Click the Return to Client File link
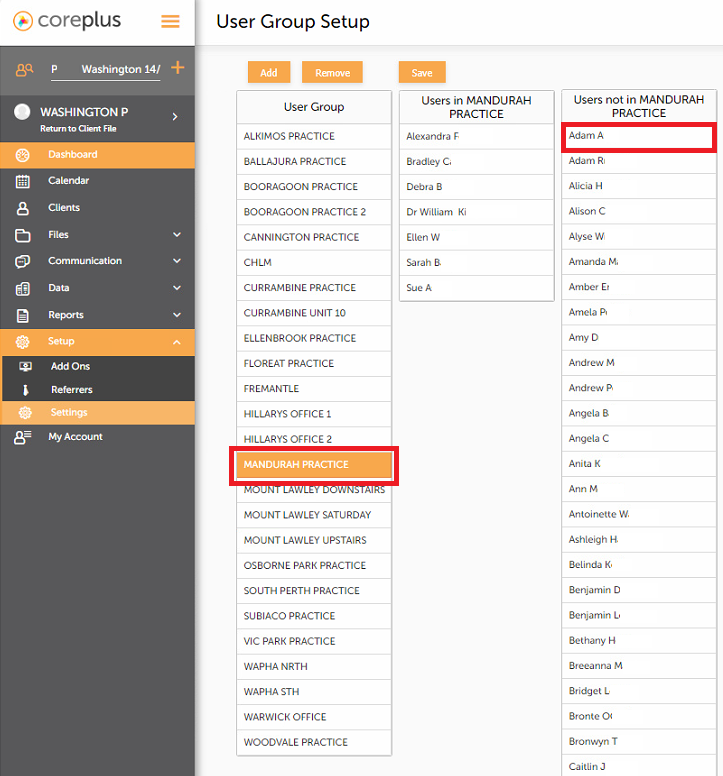The width and height of the screenshot is (723, 776). [78, 129]
